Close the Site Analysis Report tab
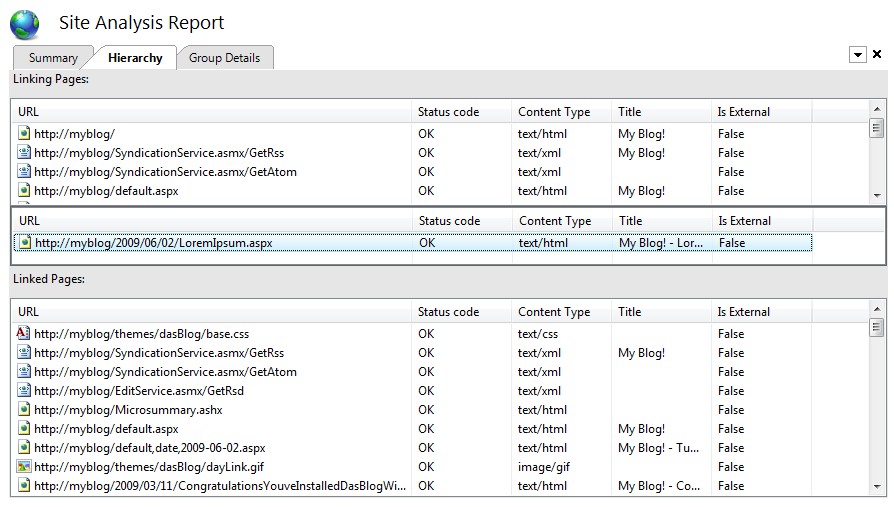894x507 pixels. click(877, 54)
